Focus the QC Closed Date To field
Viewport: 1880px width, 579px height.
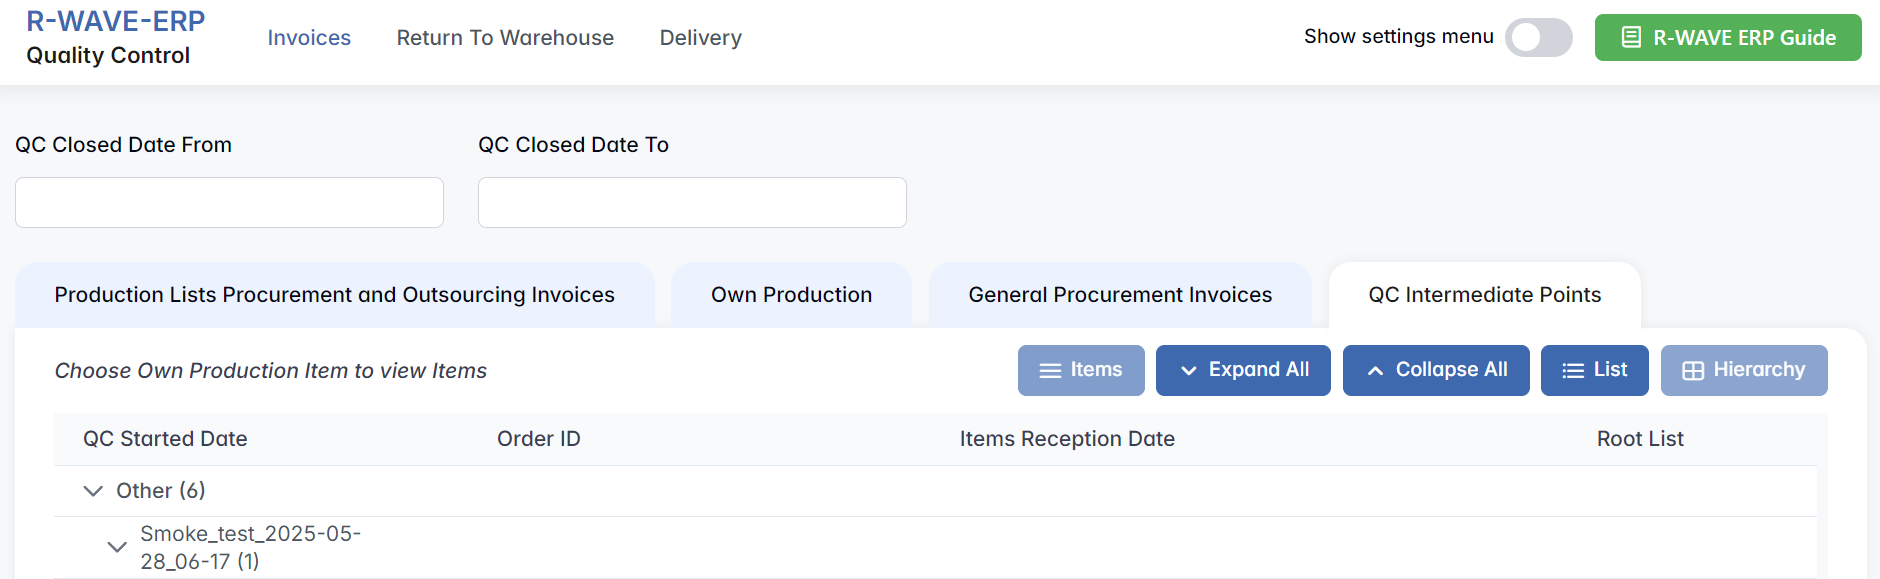coord(692,203)
